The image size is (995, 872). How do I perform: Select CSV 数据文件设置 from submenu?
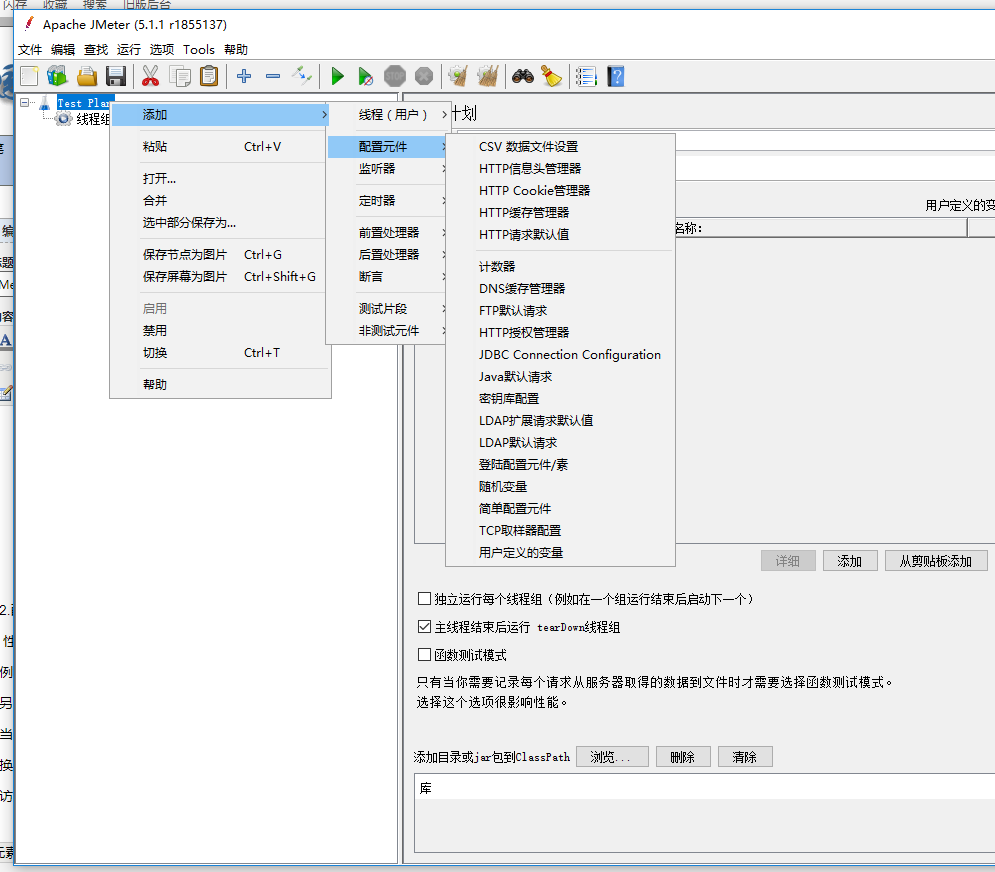(560, 147)
